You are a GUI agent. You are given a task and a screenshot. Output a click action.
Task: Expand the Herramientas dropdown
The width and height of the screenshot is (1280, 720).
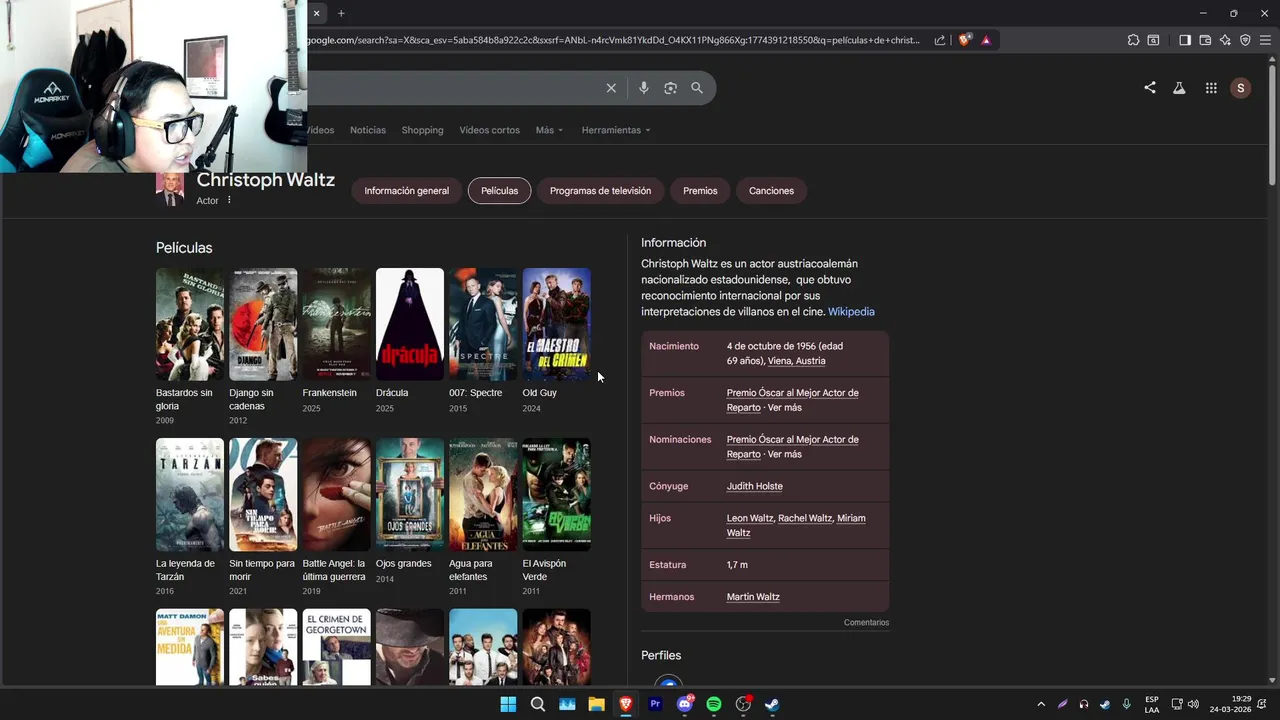point(616,130)
